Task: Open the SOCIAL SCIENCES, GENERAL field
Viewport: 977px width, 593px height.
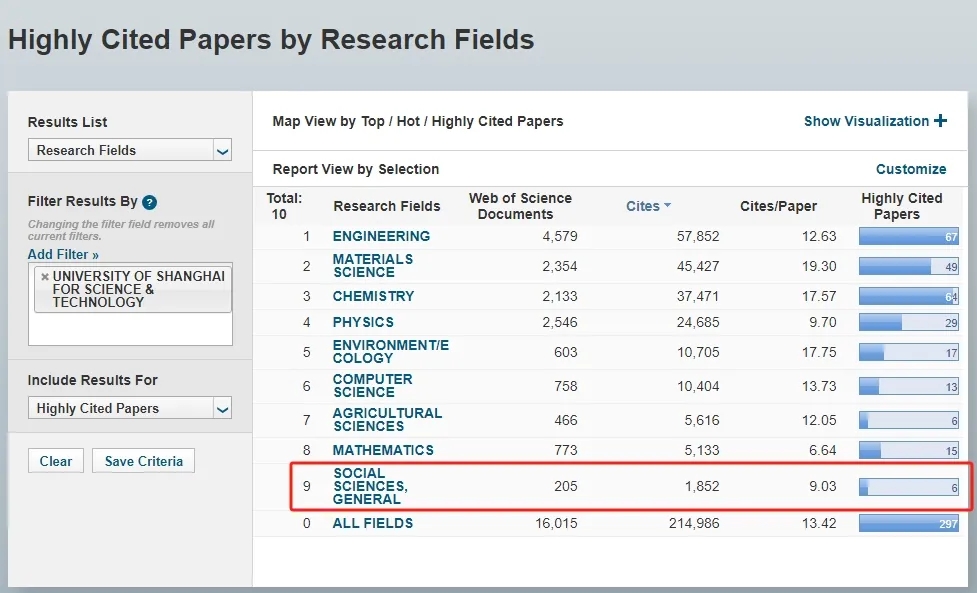Action: pyautogui.click(x=370, y=486)
